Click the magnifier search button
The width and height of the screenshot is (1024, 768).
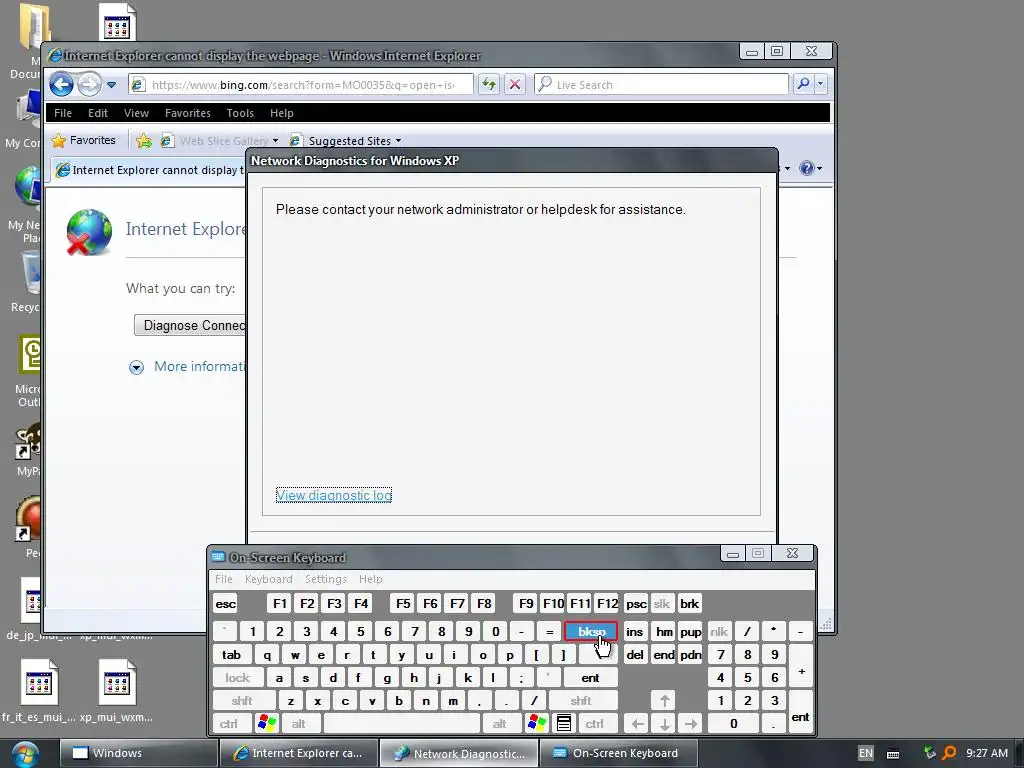(803, 84)
